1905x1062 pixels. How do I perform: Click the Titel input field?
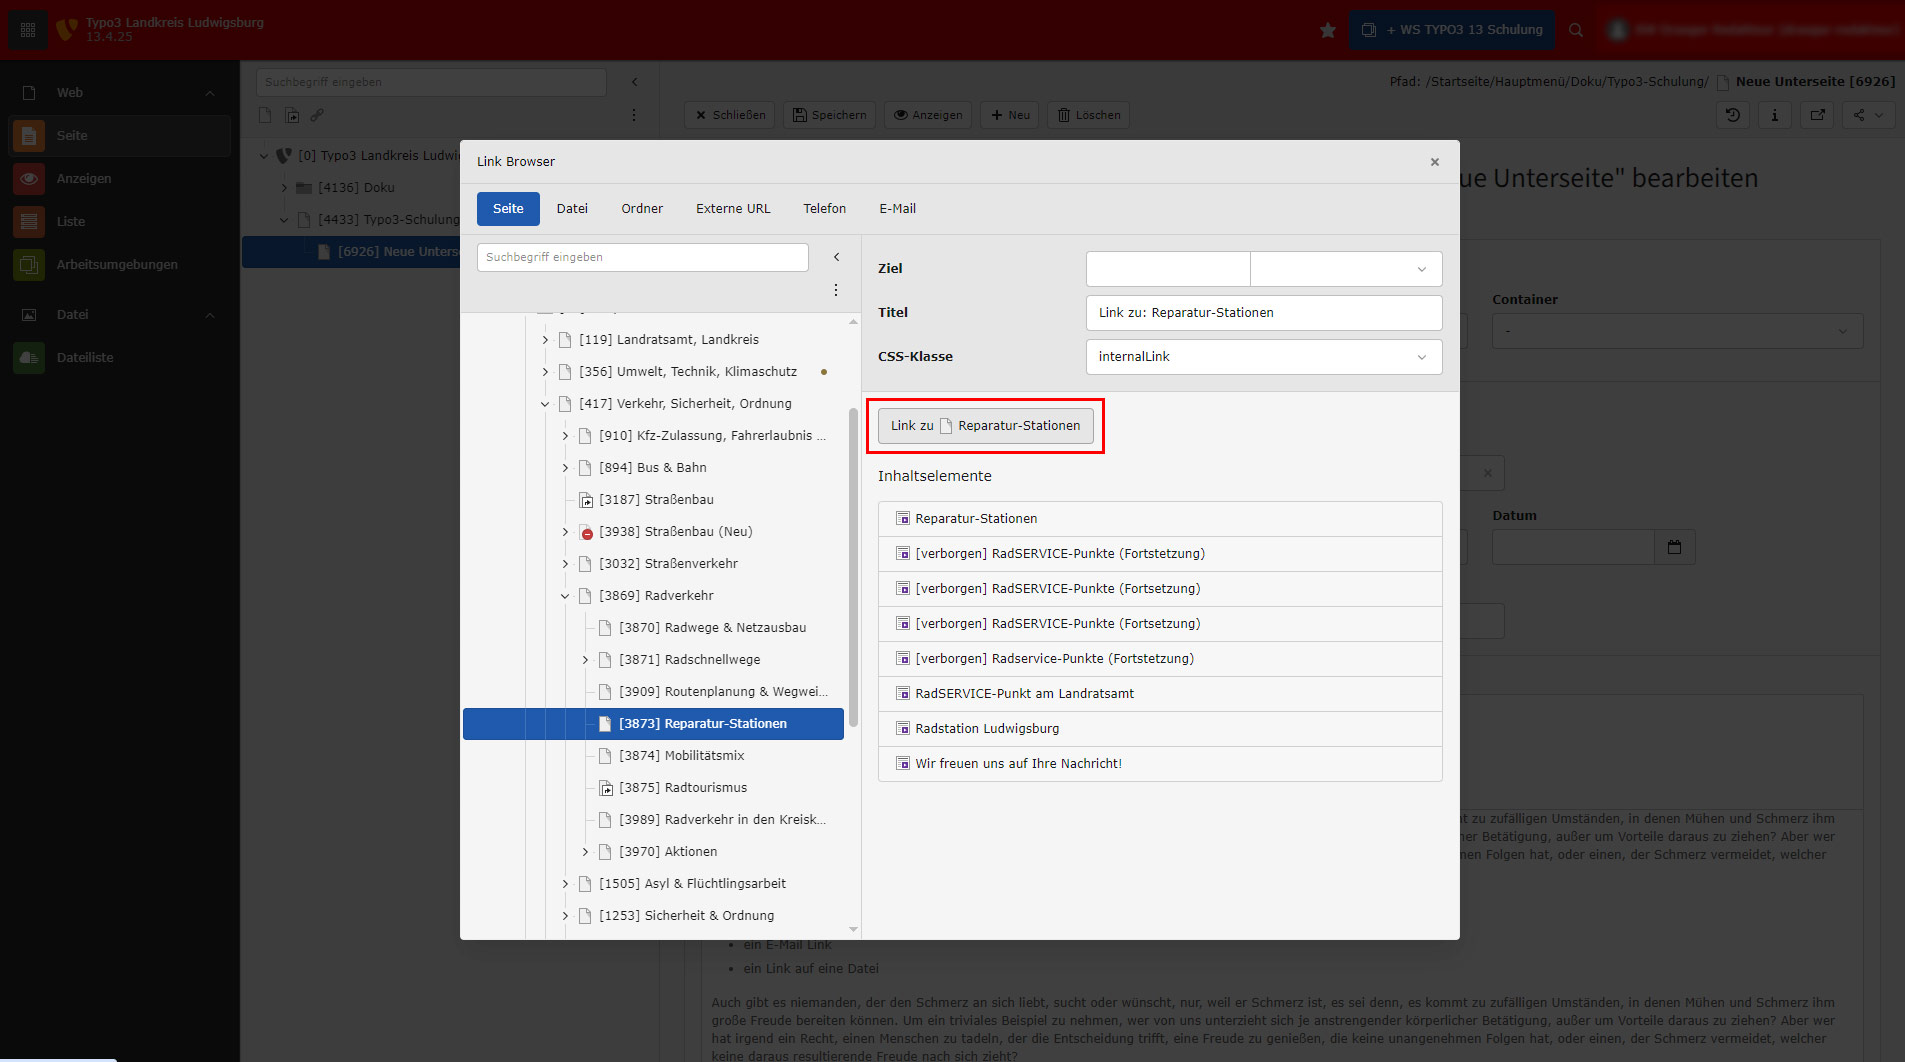click(1263, 313)
